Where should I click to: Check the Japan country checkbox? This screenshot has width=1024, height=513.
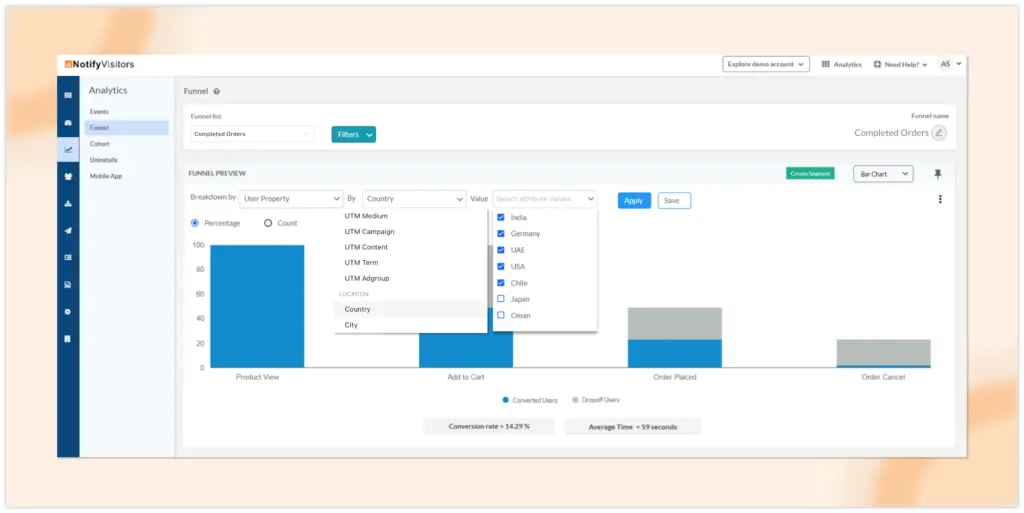pyautogui.click(x=501, y=299)
